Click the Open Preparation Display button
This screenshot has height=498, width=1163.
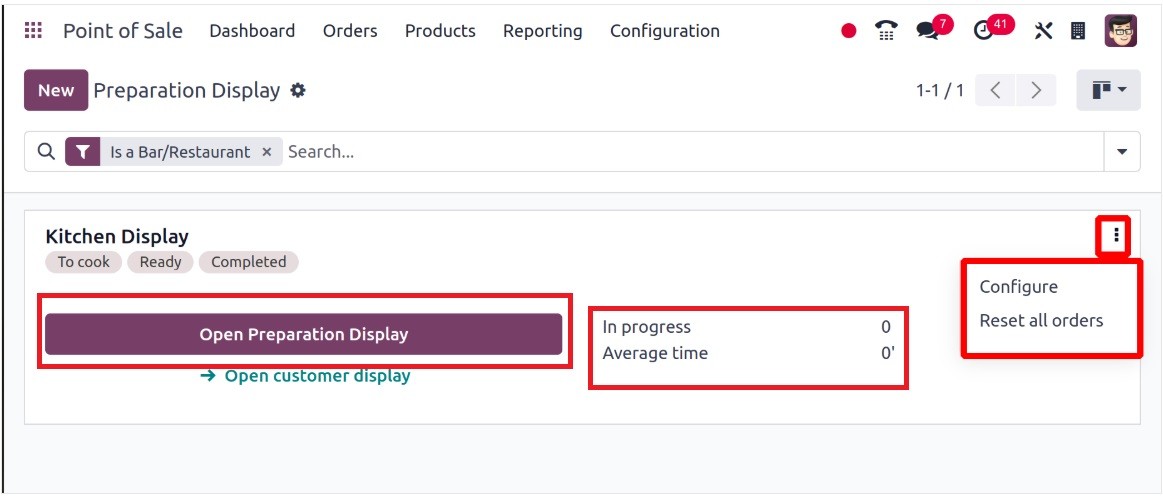tap(303, 334)
